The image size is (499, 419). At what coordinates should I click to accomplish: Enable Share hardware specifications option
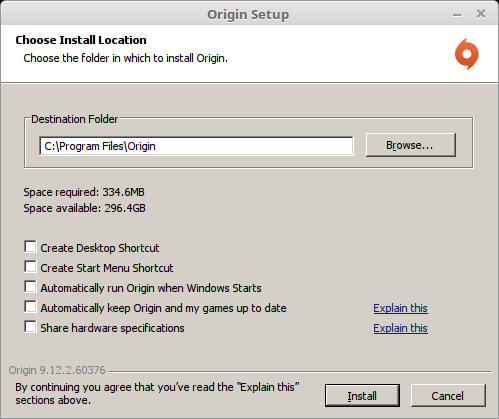point(30,327)
